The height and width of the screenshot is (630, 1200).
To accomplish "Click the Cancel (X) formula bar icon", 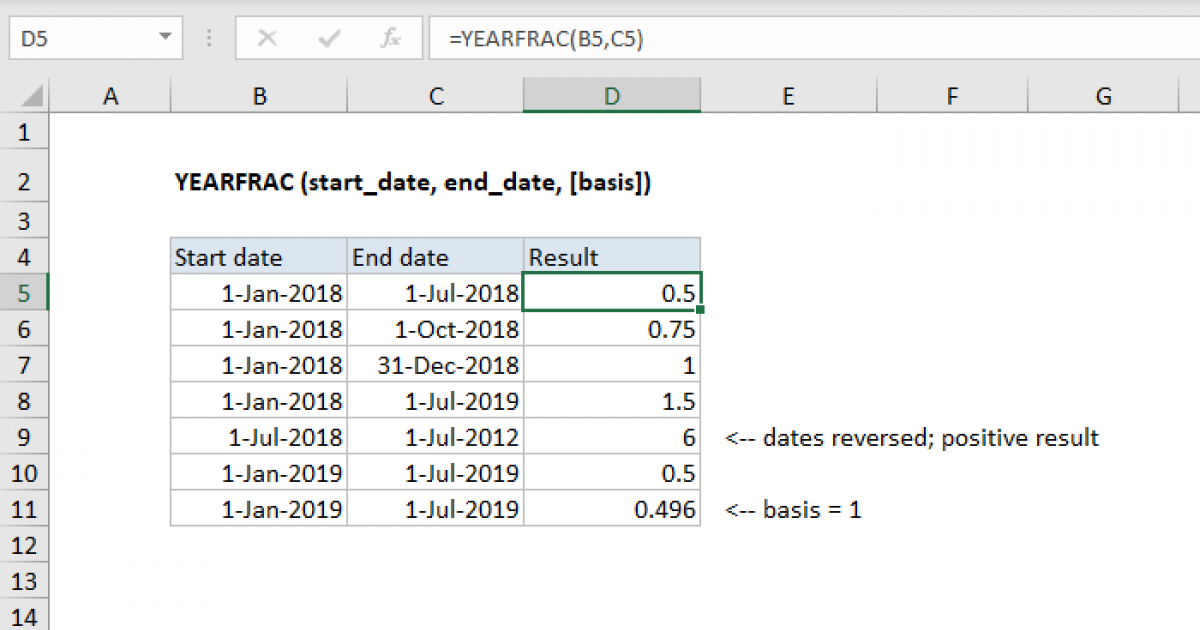I will 267,39.
